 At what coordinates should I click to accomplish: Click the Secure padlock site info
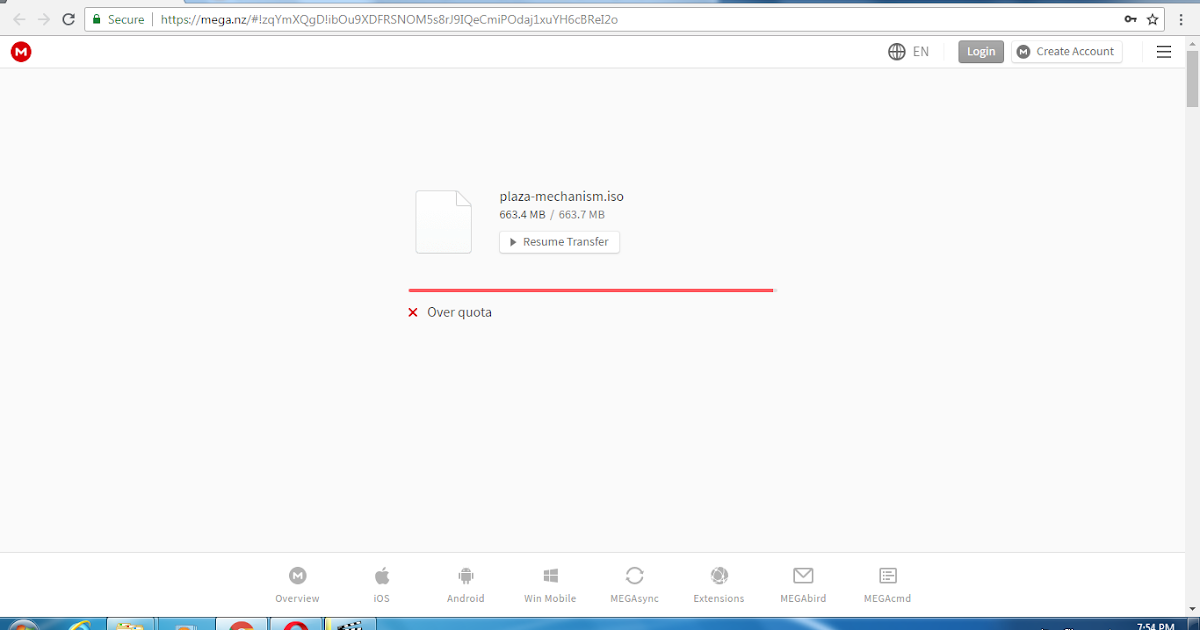[118, 19]
